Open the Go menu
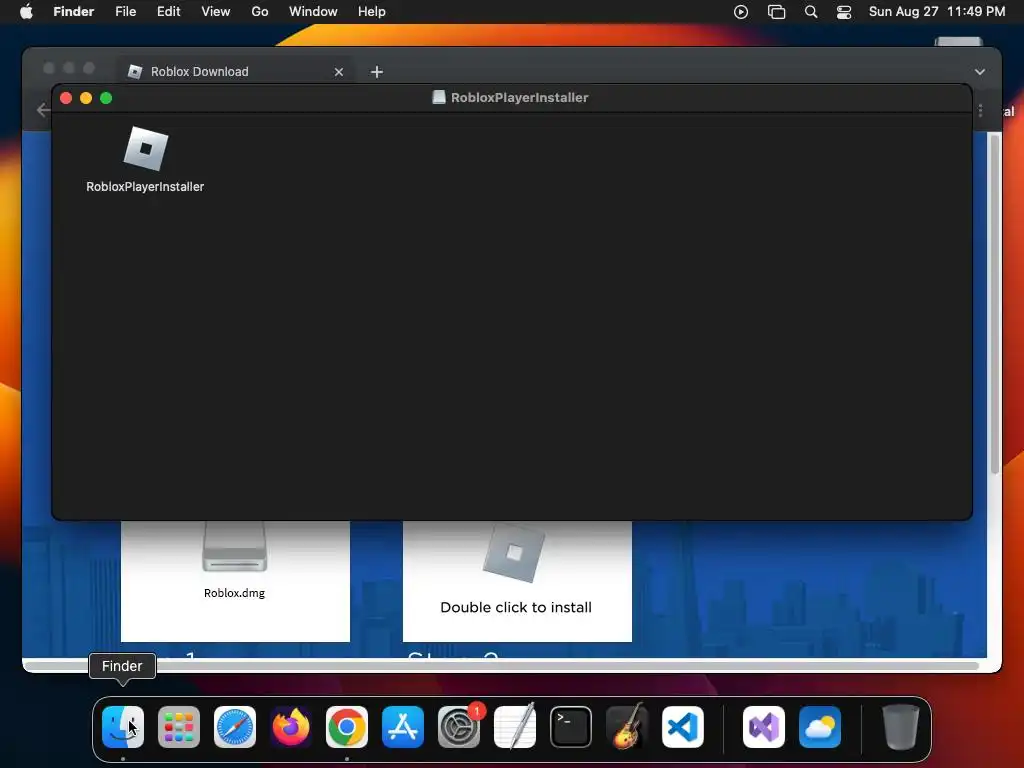Viewport: 1024px width, 768px height. click(260, 12)
